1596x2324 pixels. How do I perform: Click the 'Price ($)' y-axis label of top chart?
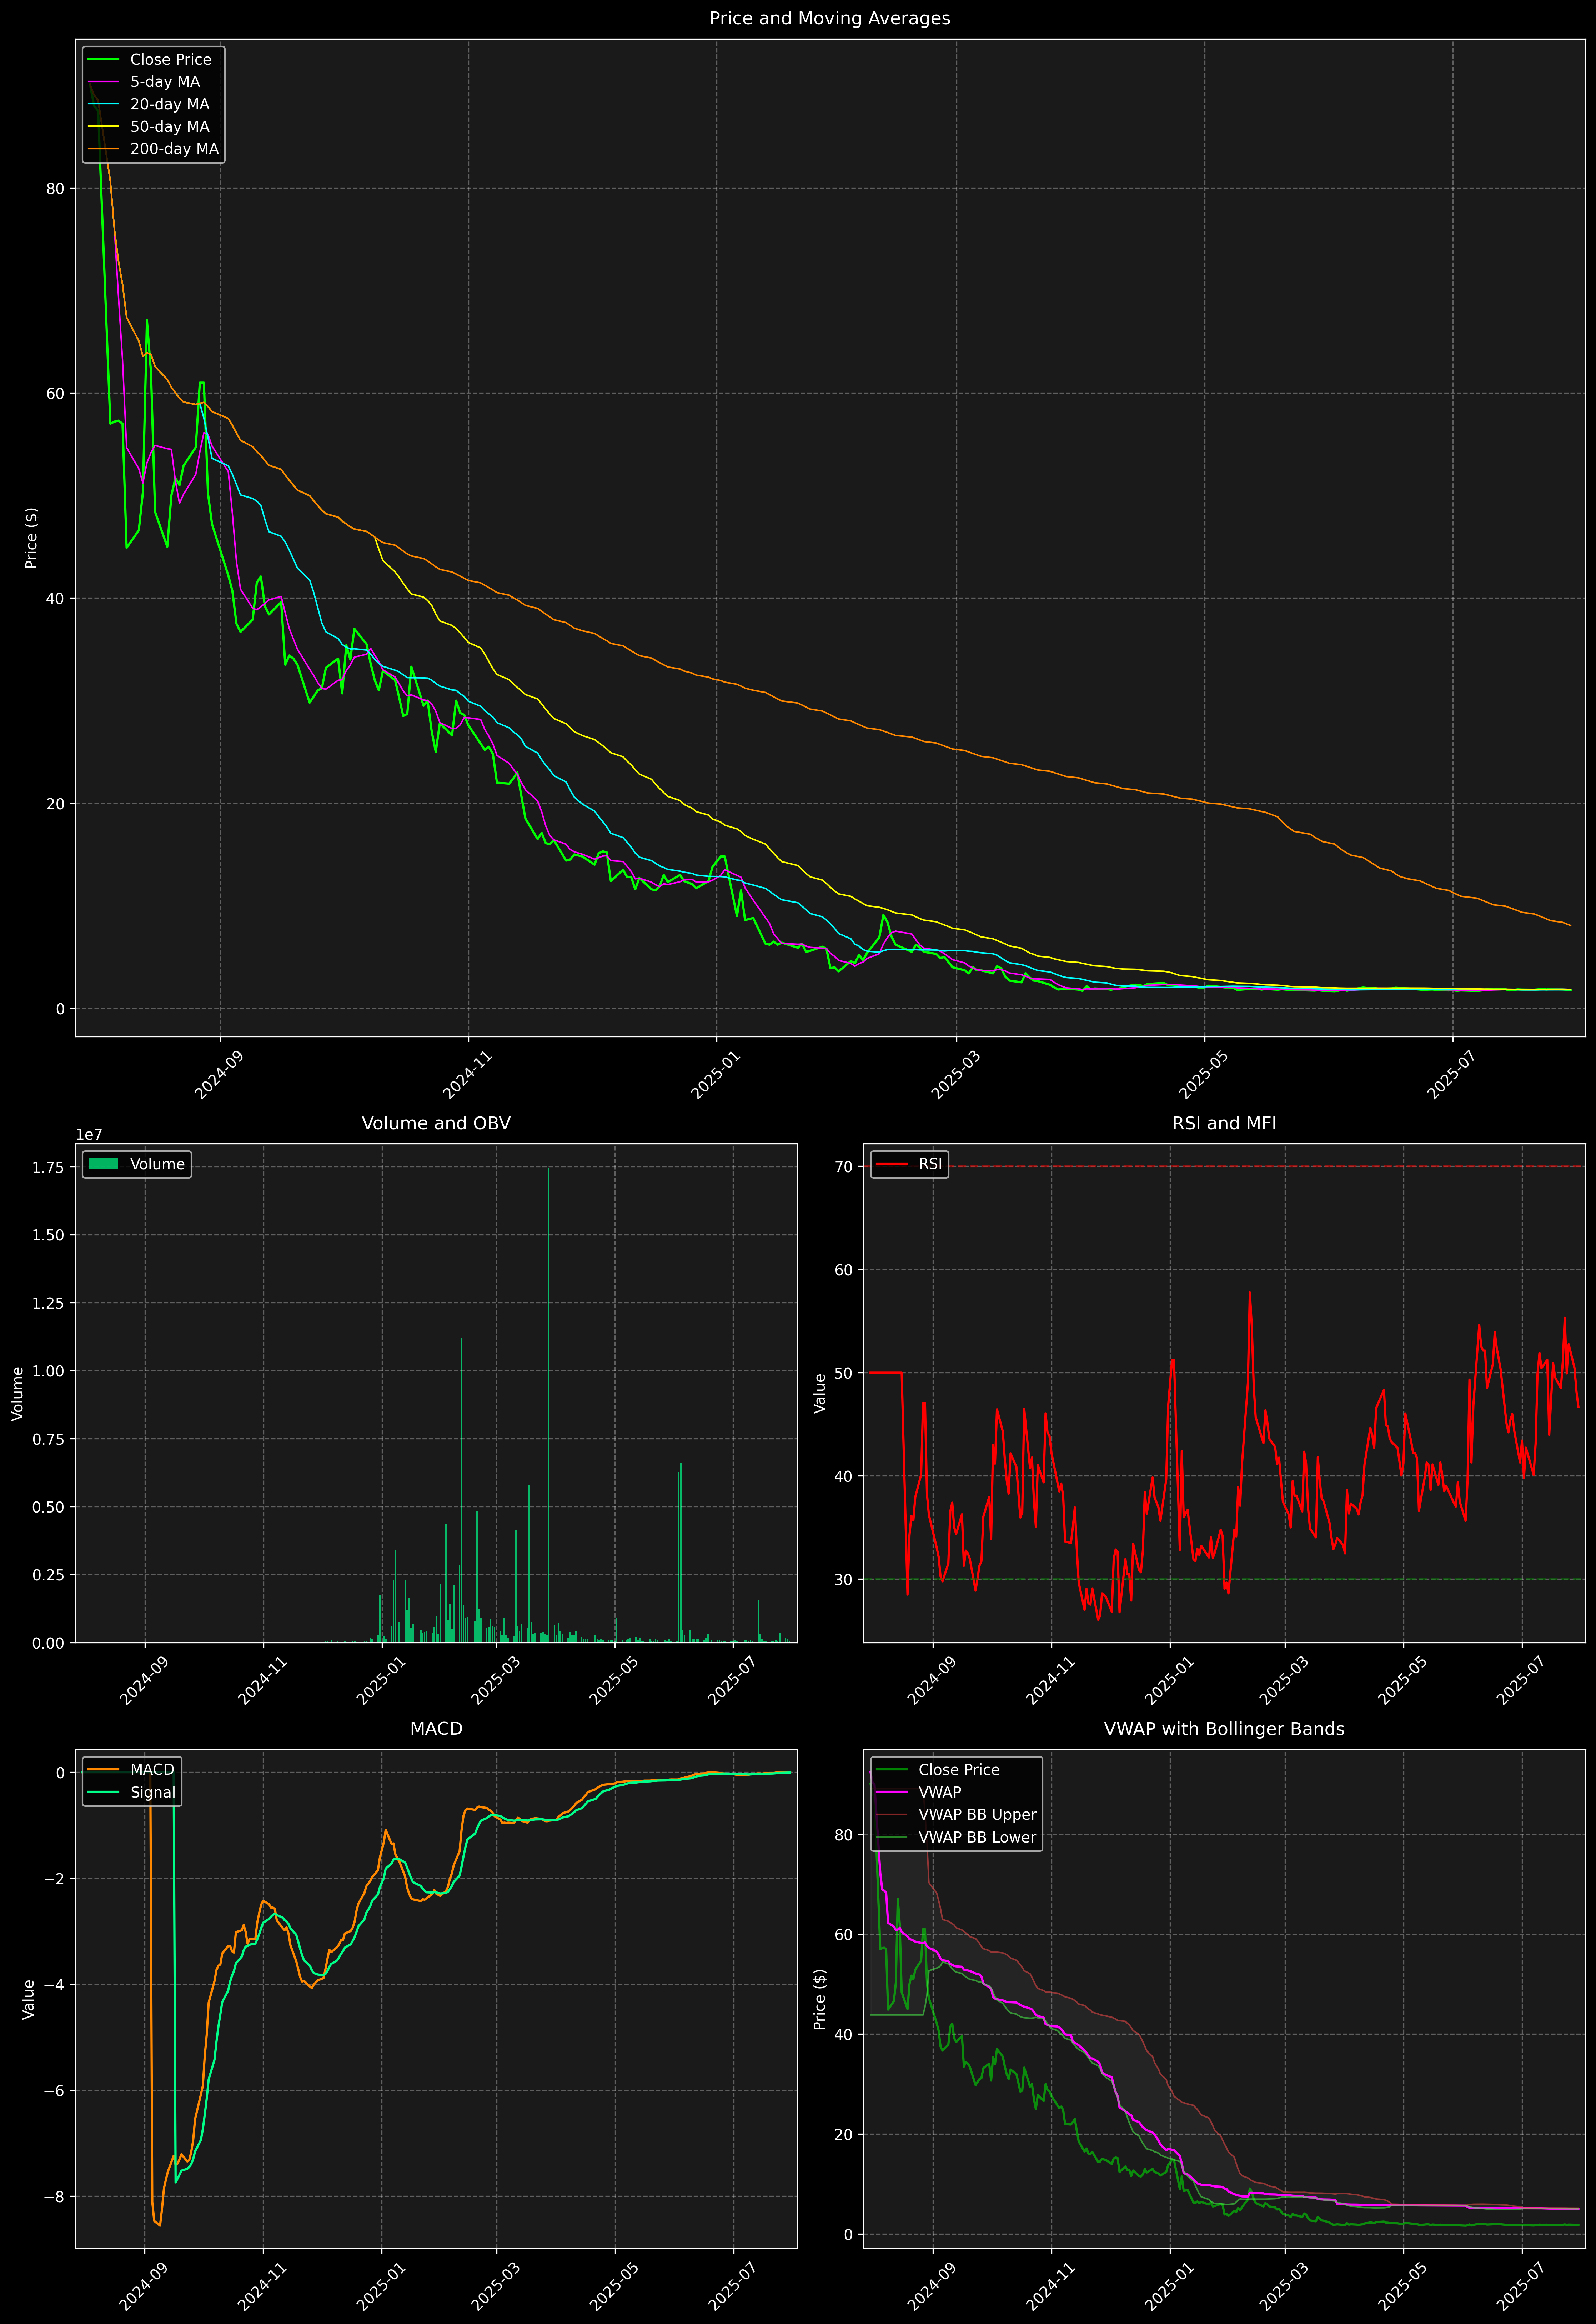31,538
